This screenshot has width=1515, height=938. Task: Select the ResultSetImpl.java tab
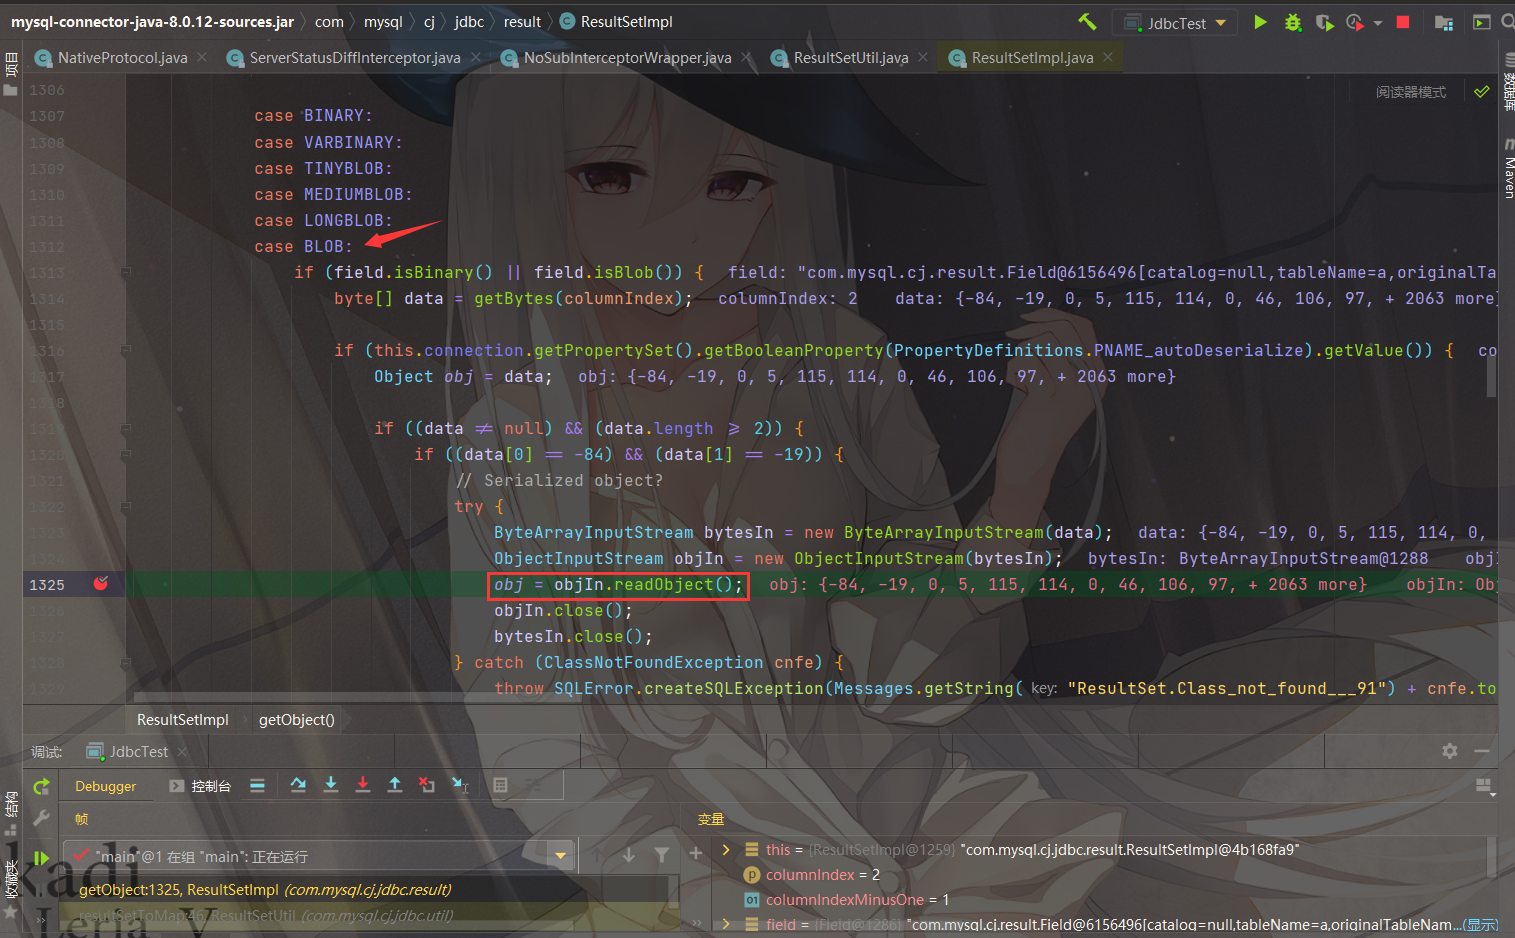point(1032,58)
